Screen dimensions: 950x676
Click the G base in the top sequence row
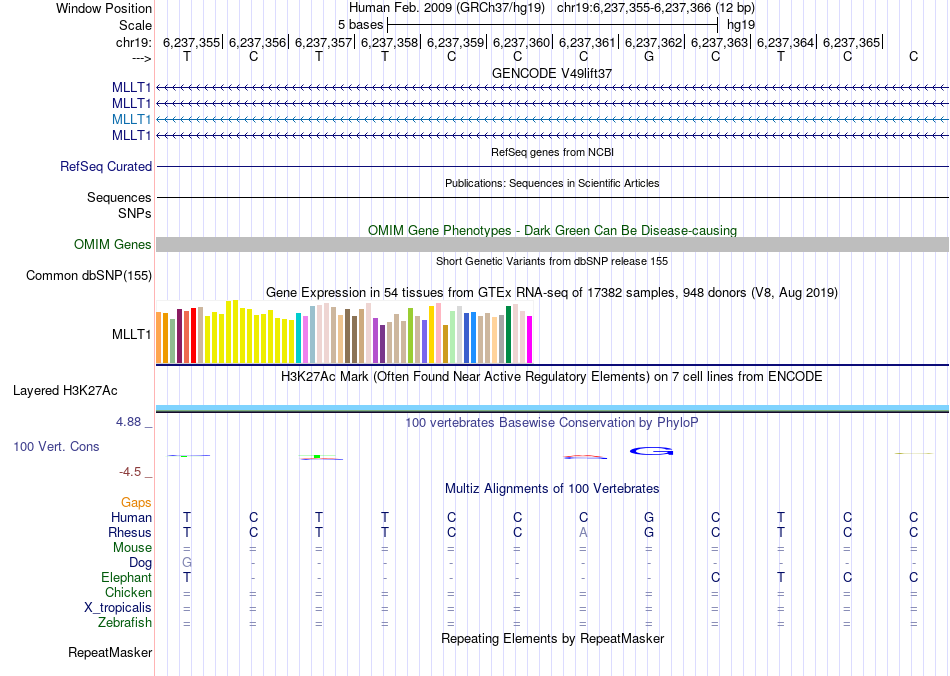(649, 57)
